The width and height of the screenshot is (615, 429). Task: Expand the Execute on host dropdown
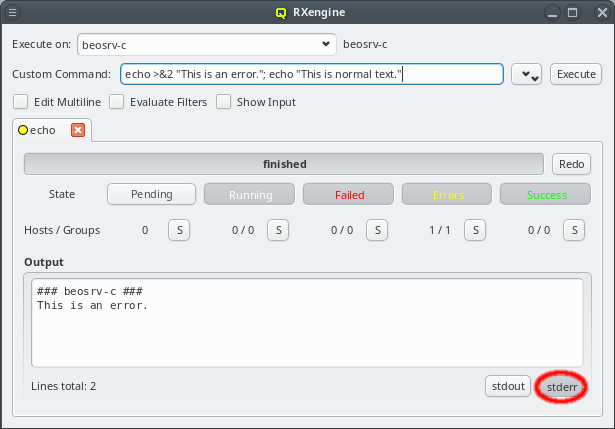tap(326, 45)
